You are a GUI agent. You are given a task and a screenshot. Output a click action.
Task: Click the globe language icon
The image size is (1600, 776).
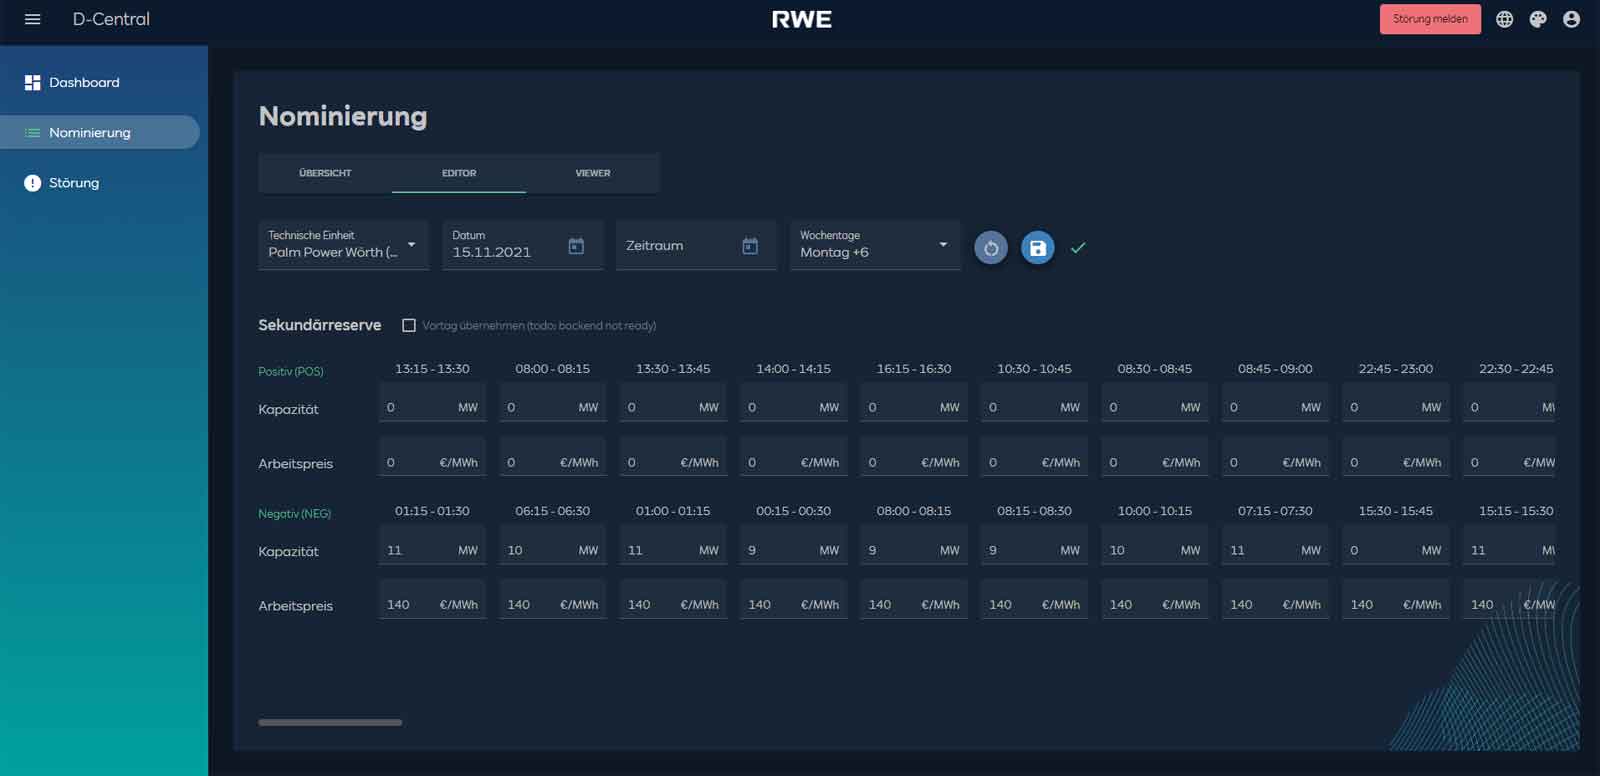click(1504, 19)
